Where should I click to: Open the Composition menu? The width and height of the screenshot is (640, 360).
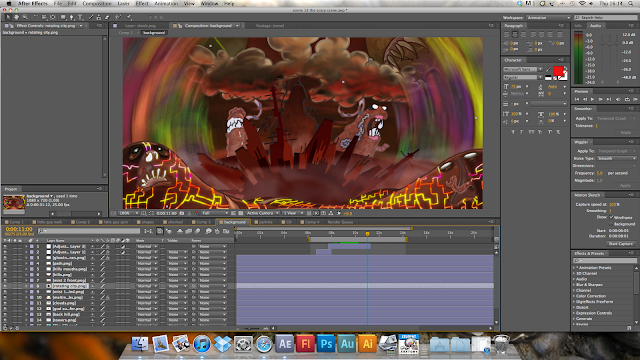point(97,3)
